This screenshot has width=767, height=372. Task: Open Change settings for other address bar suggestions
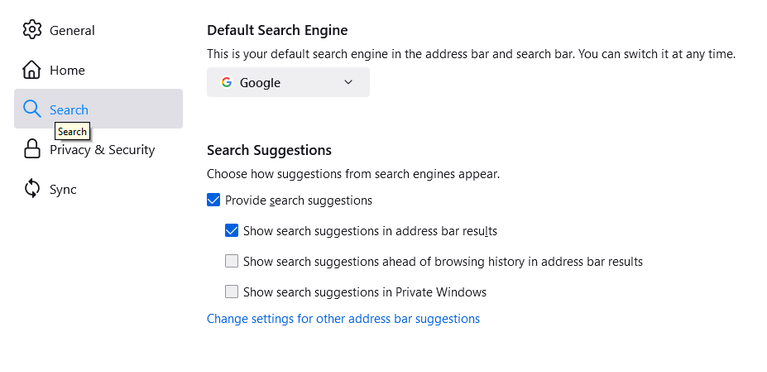343,319
